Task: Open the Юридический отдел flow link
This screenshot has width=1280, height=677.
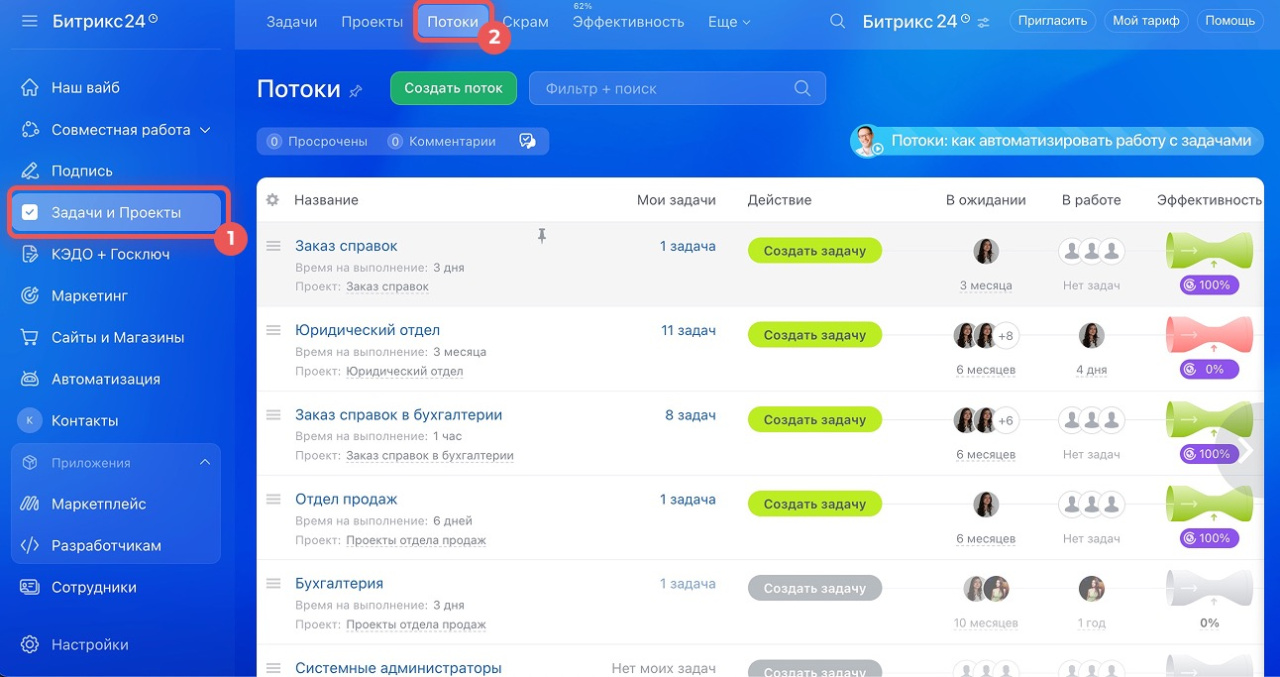Action: [x=367, y=330]
